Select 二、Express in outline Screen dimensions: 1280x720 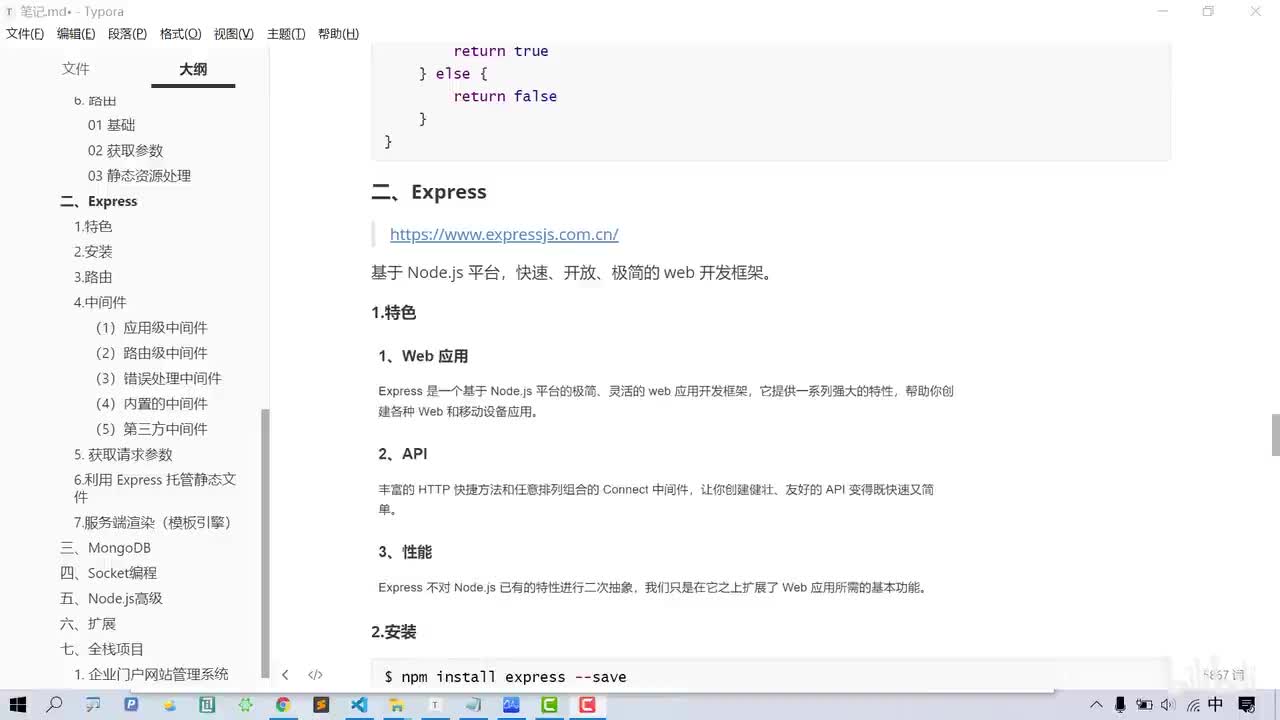click(x=99, y=201)
